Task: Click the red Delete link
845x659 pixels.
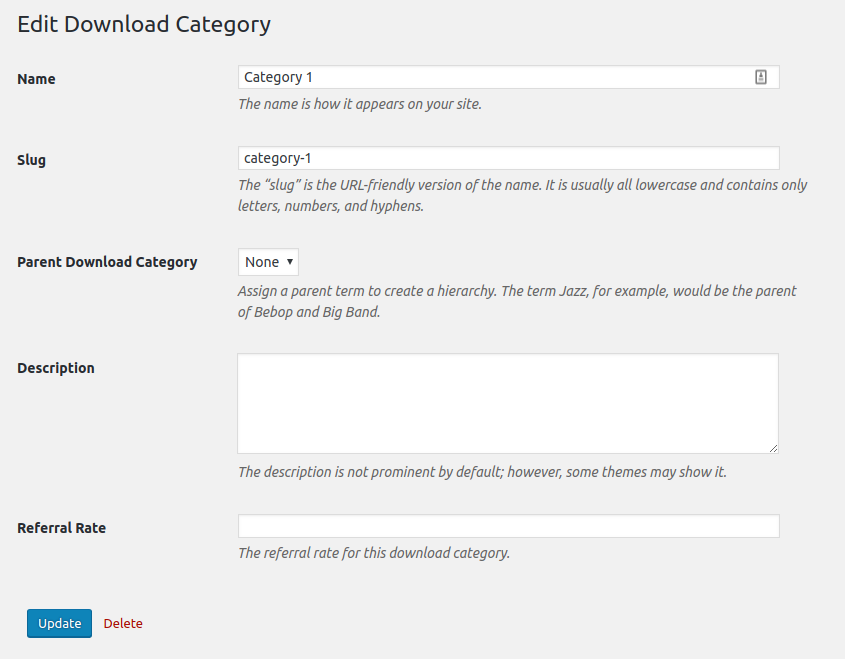Action: click(123, 623)
